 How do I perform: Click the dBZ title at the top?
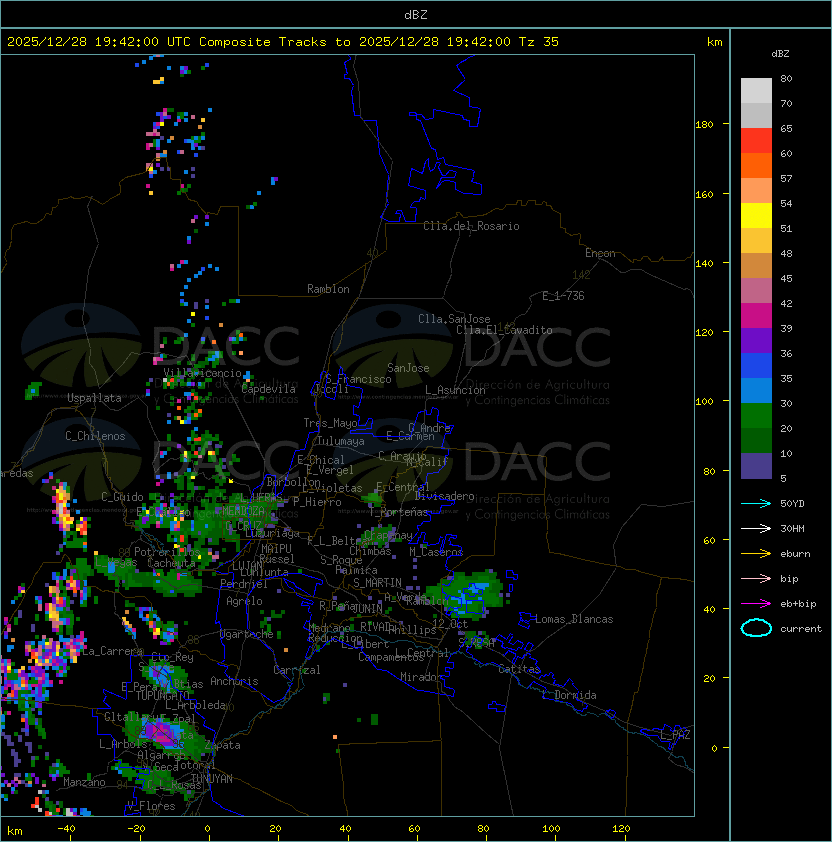click(x=416, y=14)
